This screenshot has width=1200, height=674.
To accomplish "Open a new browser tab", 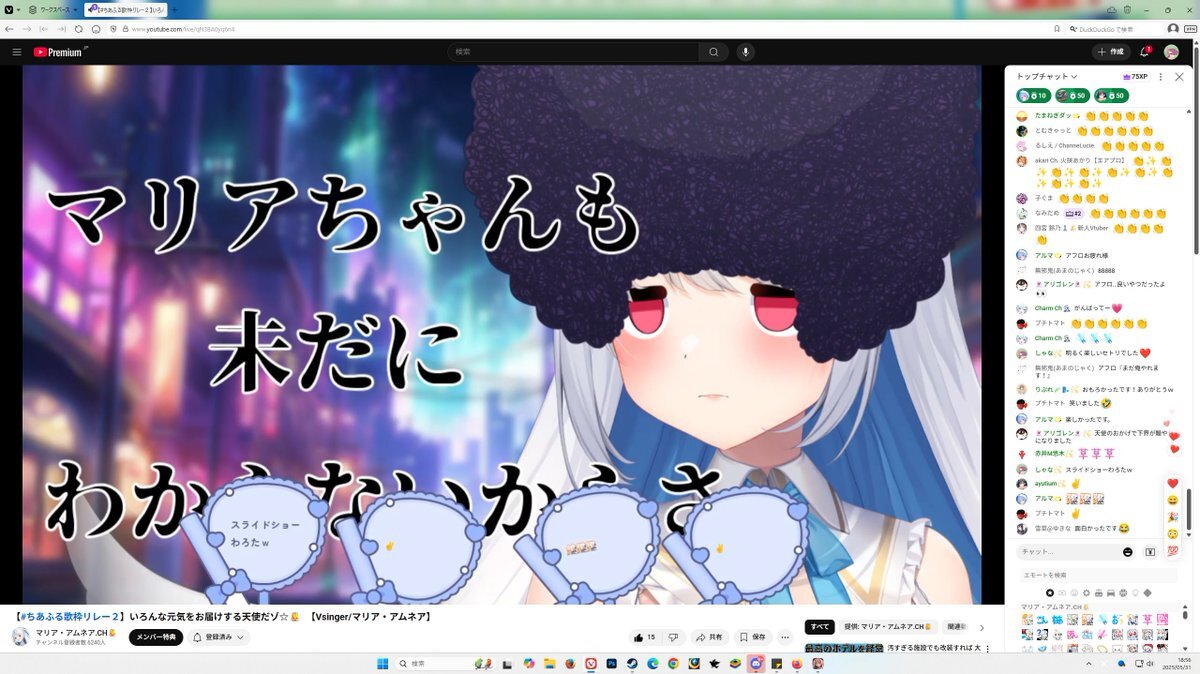I will (x=174, y=9).
